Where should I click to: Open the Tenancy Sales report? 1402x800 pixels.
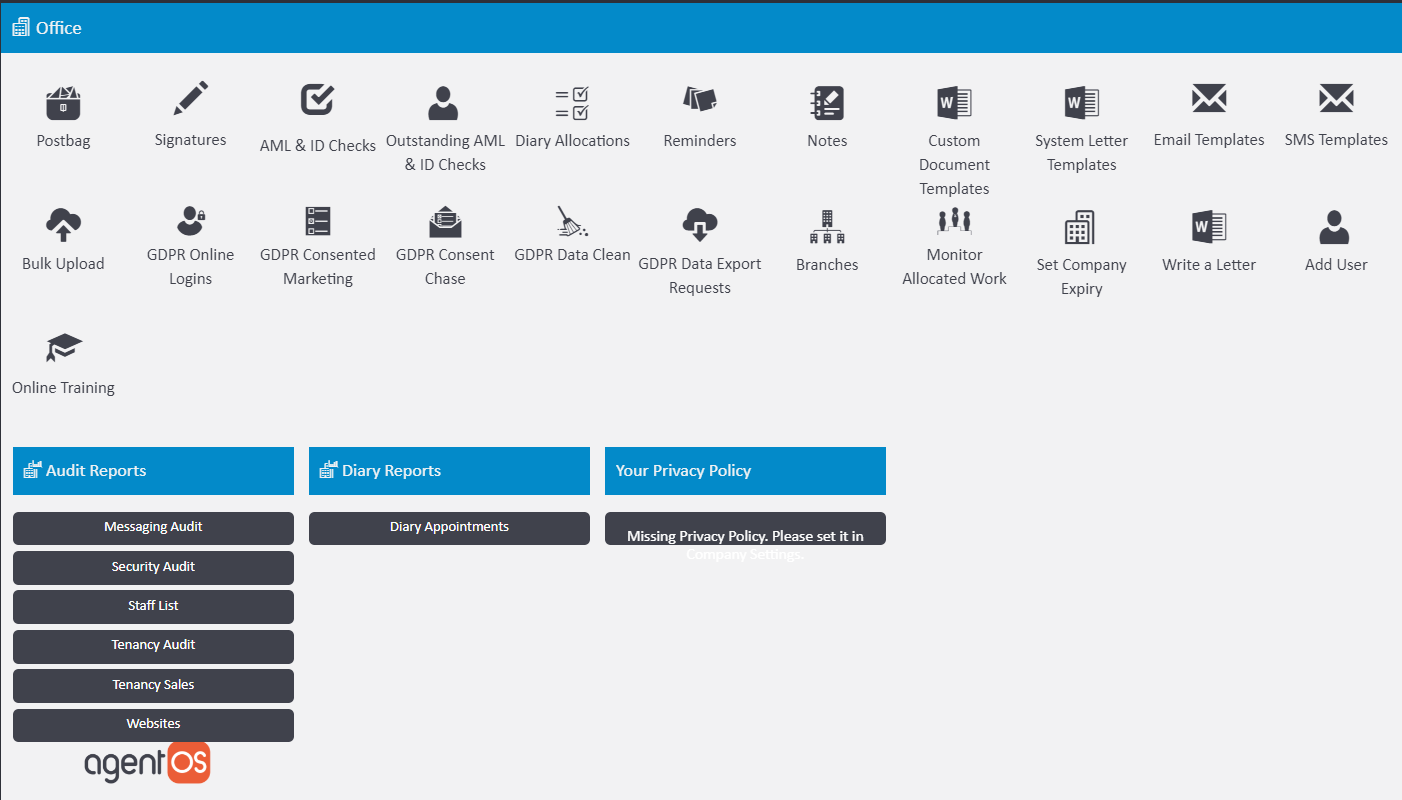153,685
